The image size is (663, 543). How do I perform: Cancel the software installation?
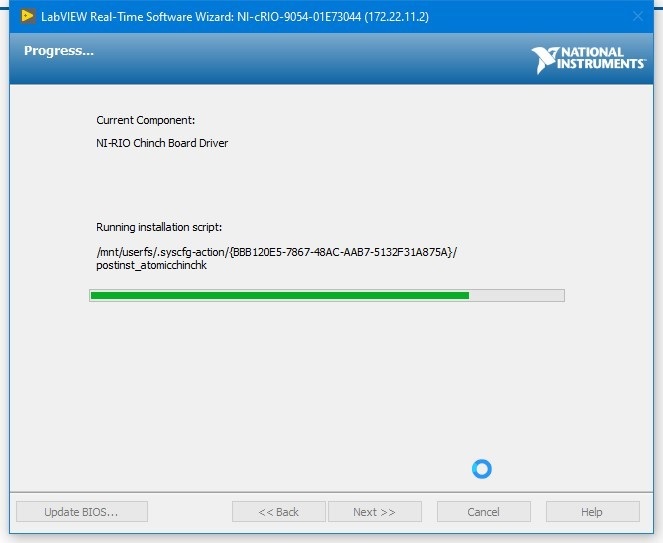click(484, 512)
